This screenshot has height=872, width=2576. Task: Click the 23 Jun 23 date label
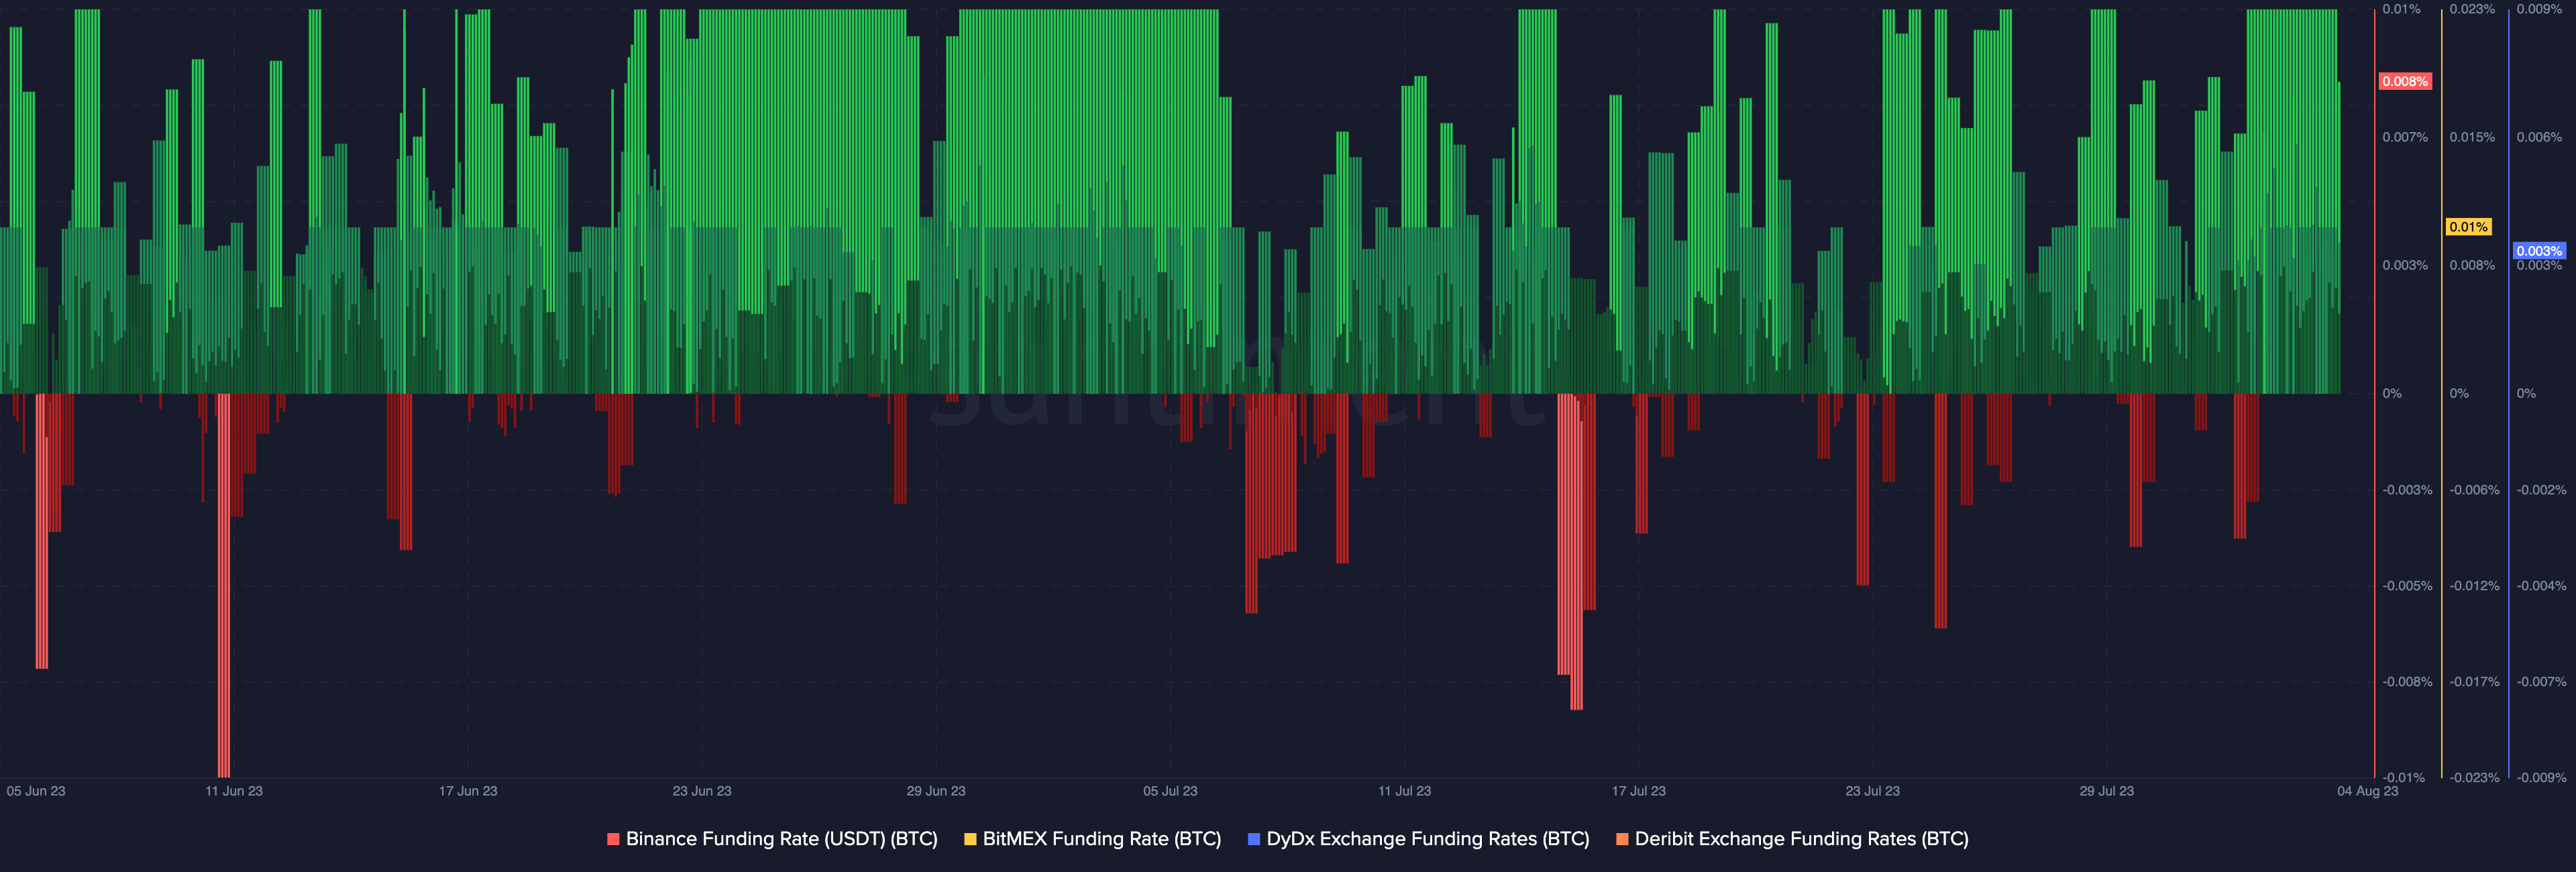tap(702, 791)
